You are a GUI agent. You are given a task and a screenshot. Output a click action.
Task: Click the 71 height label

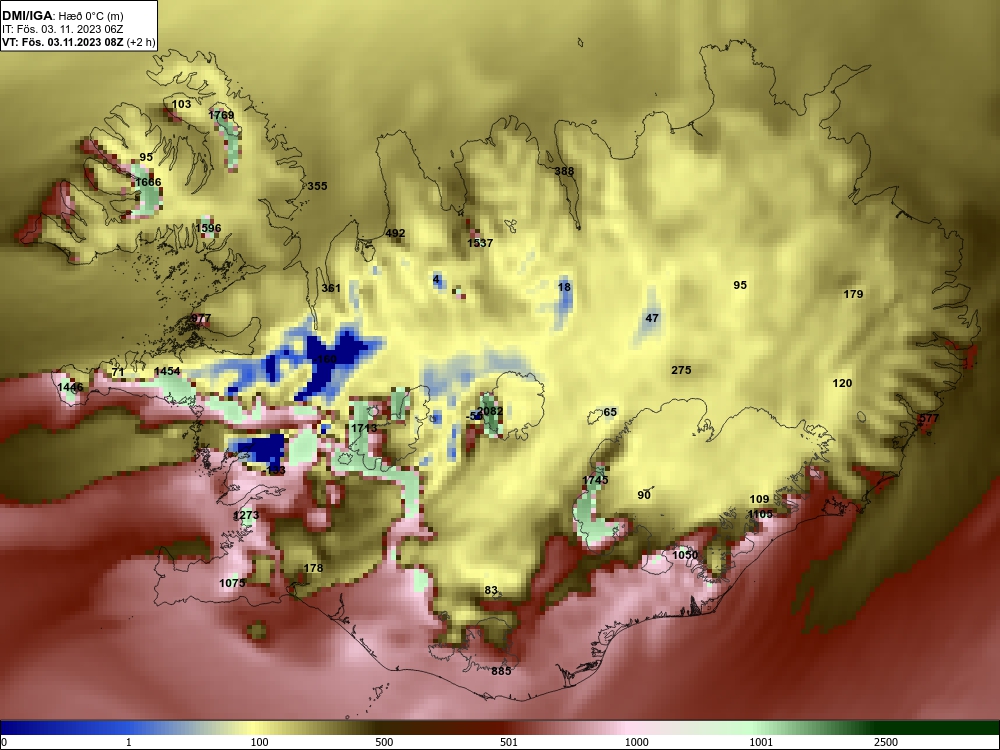pos(118,372)
